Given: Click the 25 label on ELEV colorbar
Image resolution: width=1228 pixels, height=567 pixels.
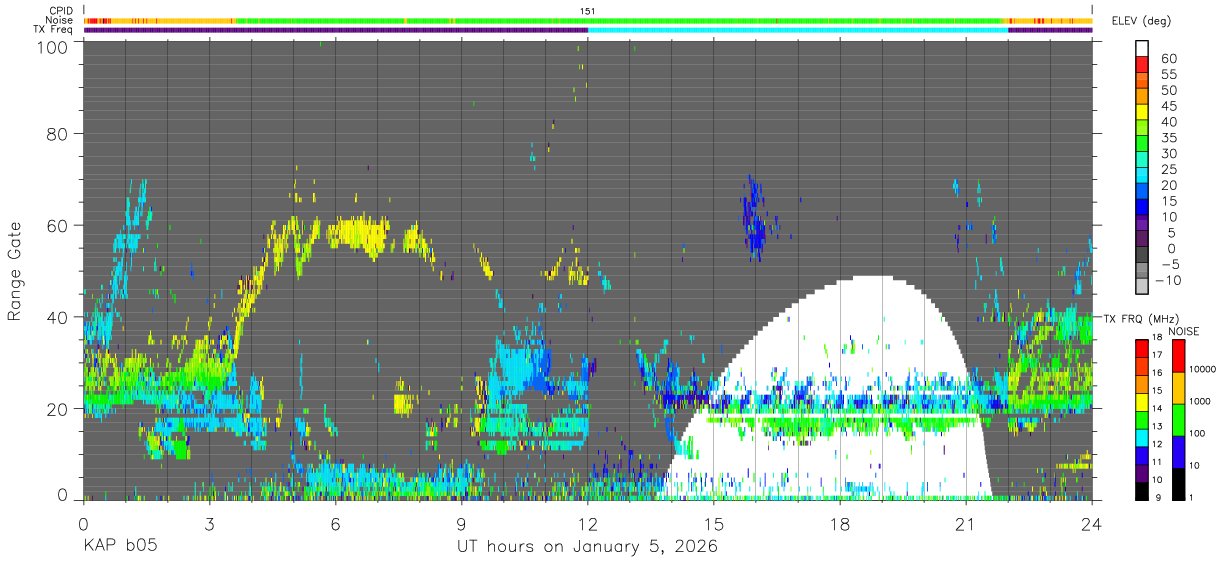Looking at the screenshot, I should click(1168, 169).
